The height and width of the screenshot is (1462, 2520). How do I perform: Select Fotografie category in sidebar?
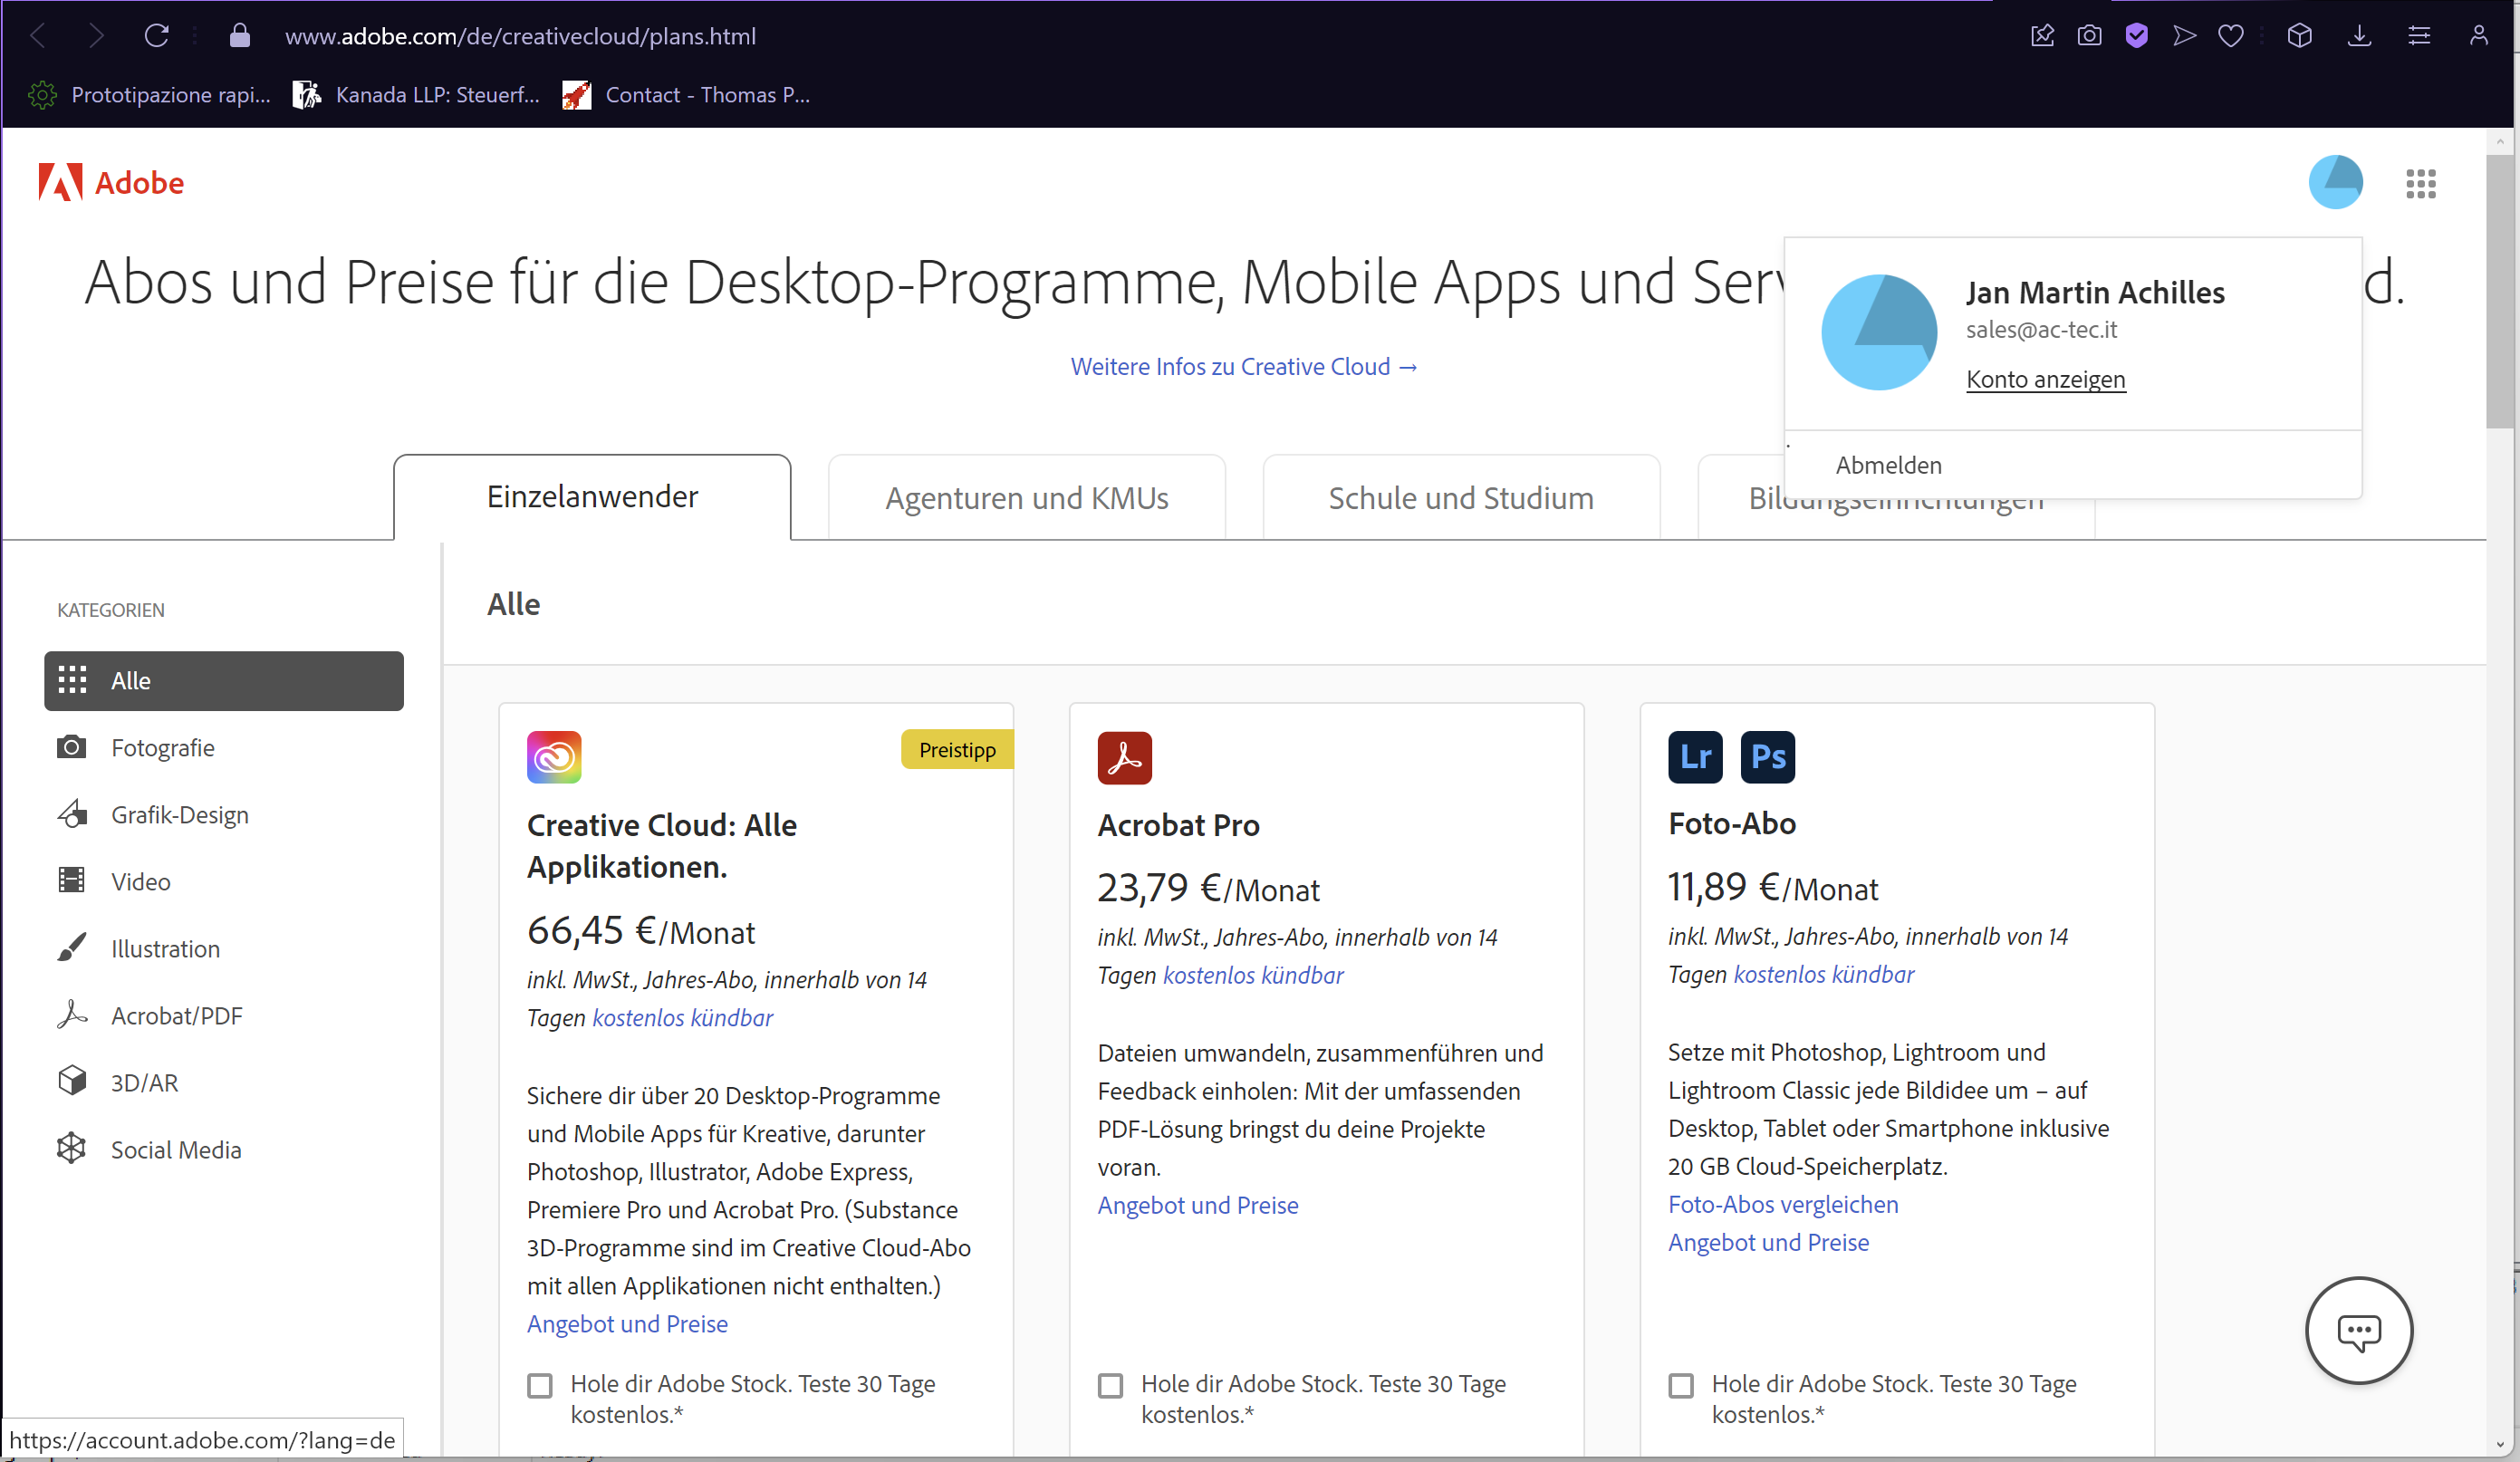162,748
